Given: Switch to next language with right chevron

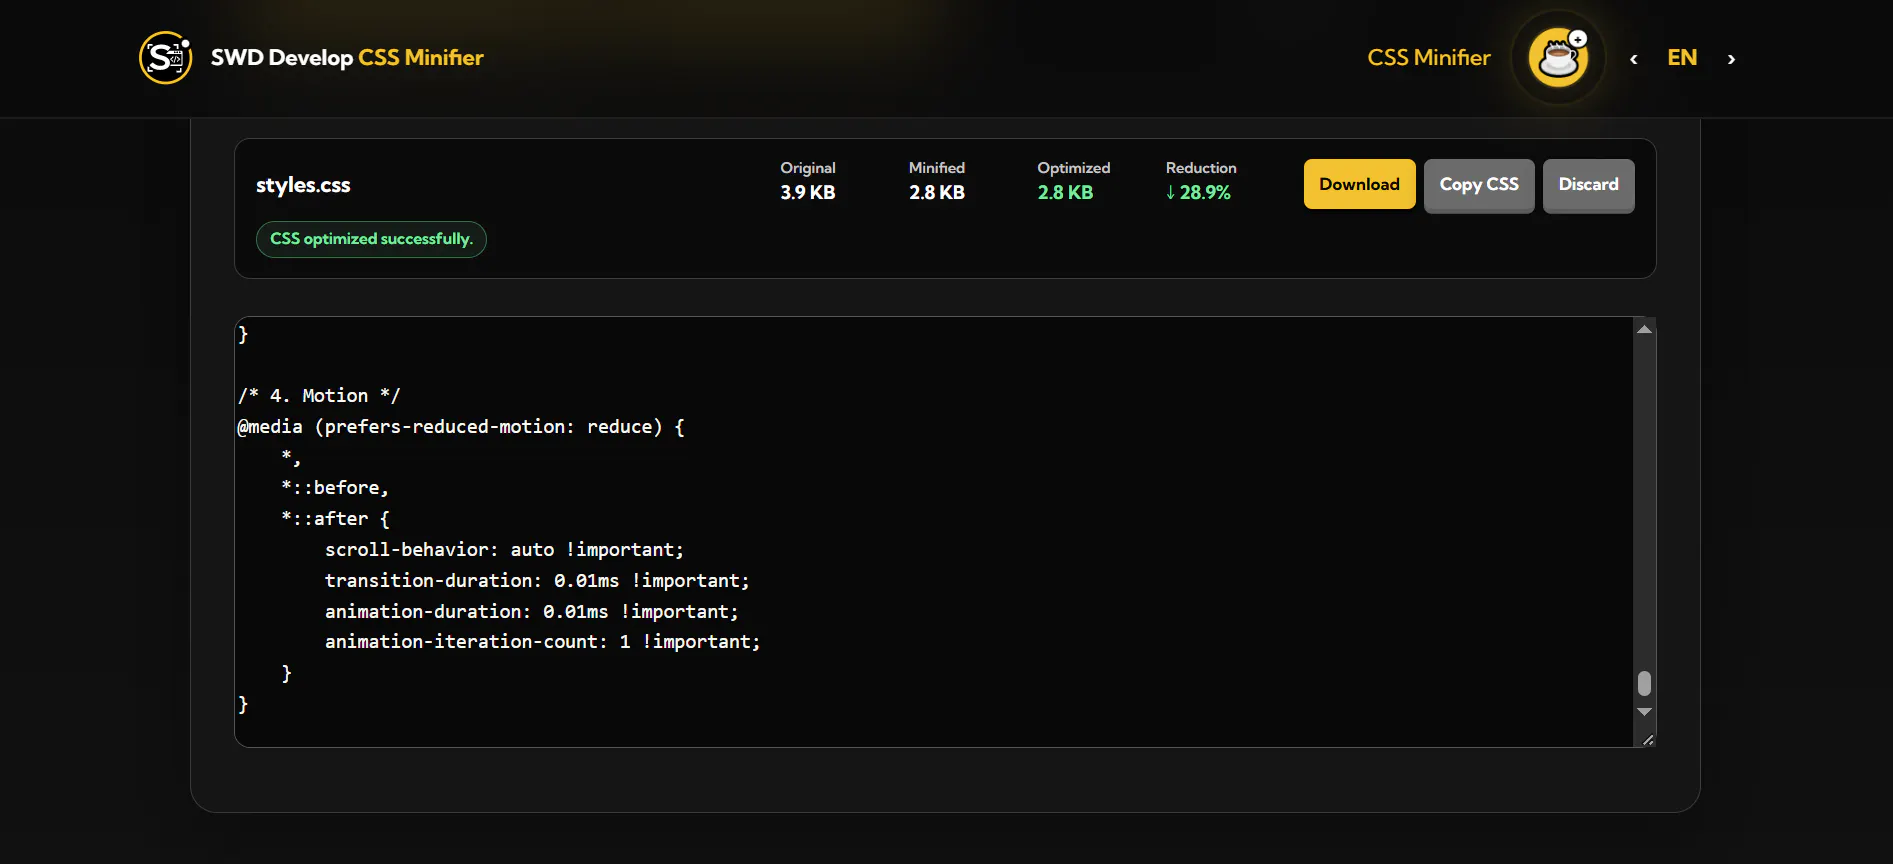Looking at the screenshot, I should point(1731,59).
